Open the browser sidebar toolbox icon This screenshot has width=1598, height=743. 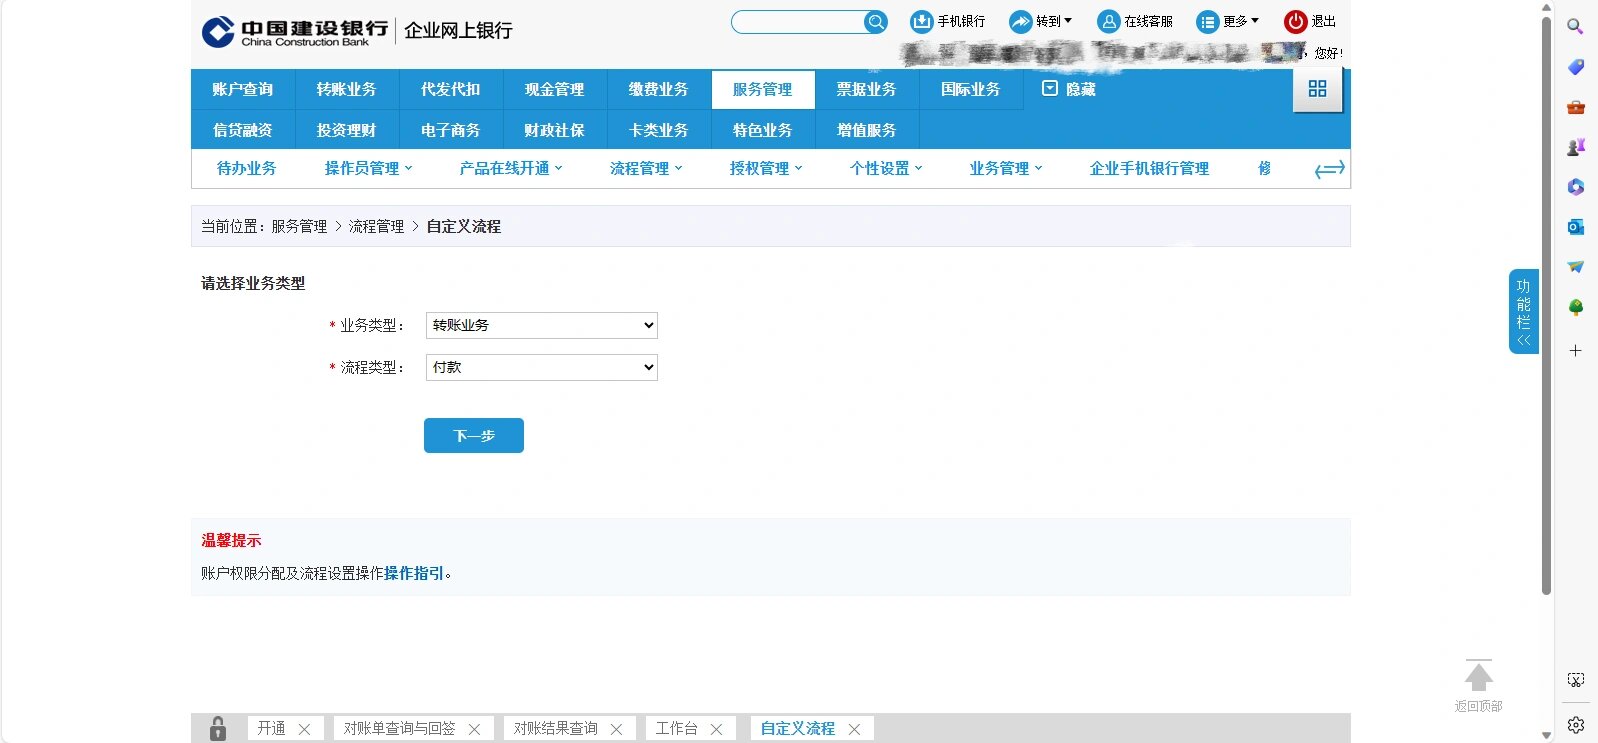[x=1576, y=107]
